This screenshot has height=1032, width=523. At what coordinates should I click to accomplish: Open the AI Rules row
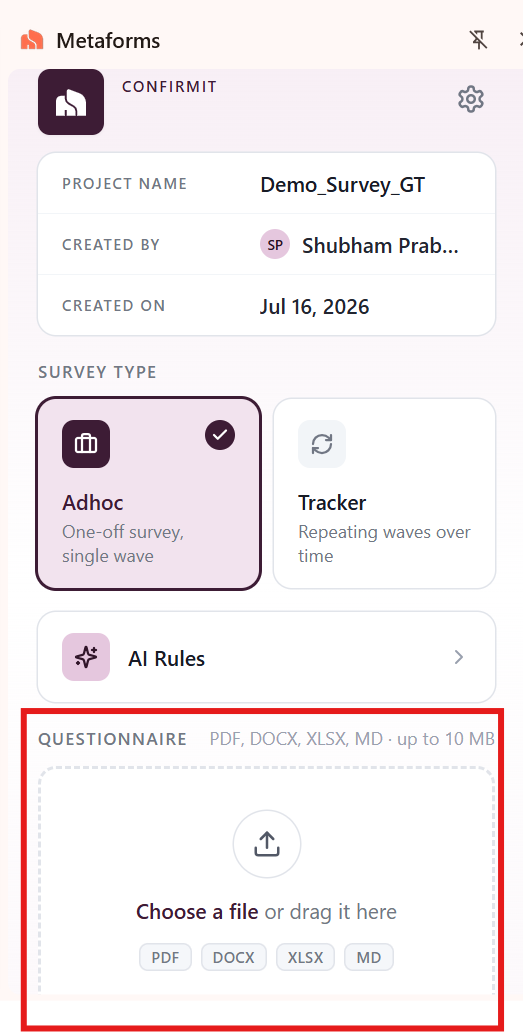tap(266, 657)
